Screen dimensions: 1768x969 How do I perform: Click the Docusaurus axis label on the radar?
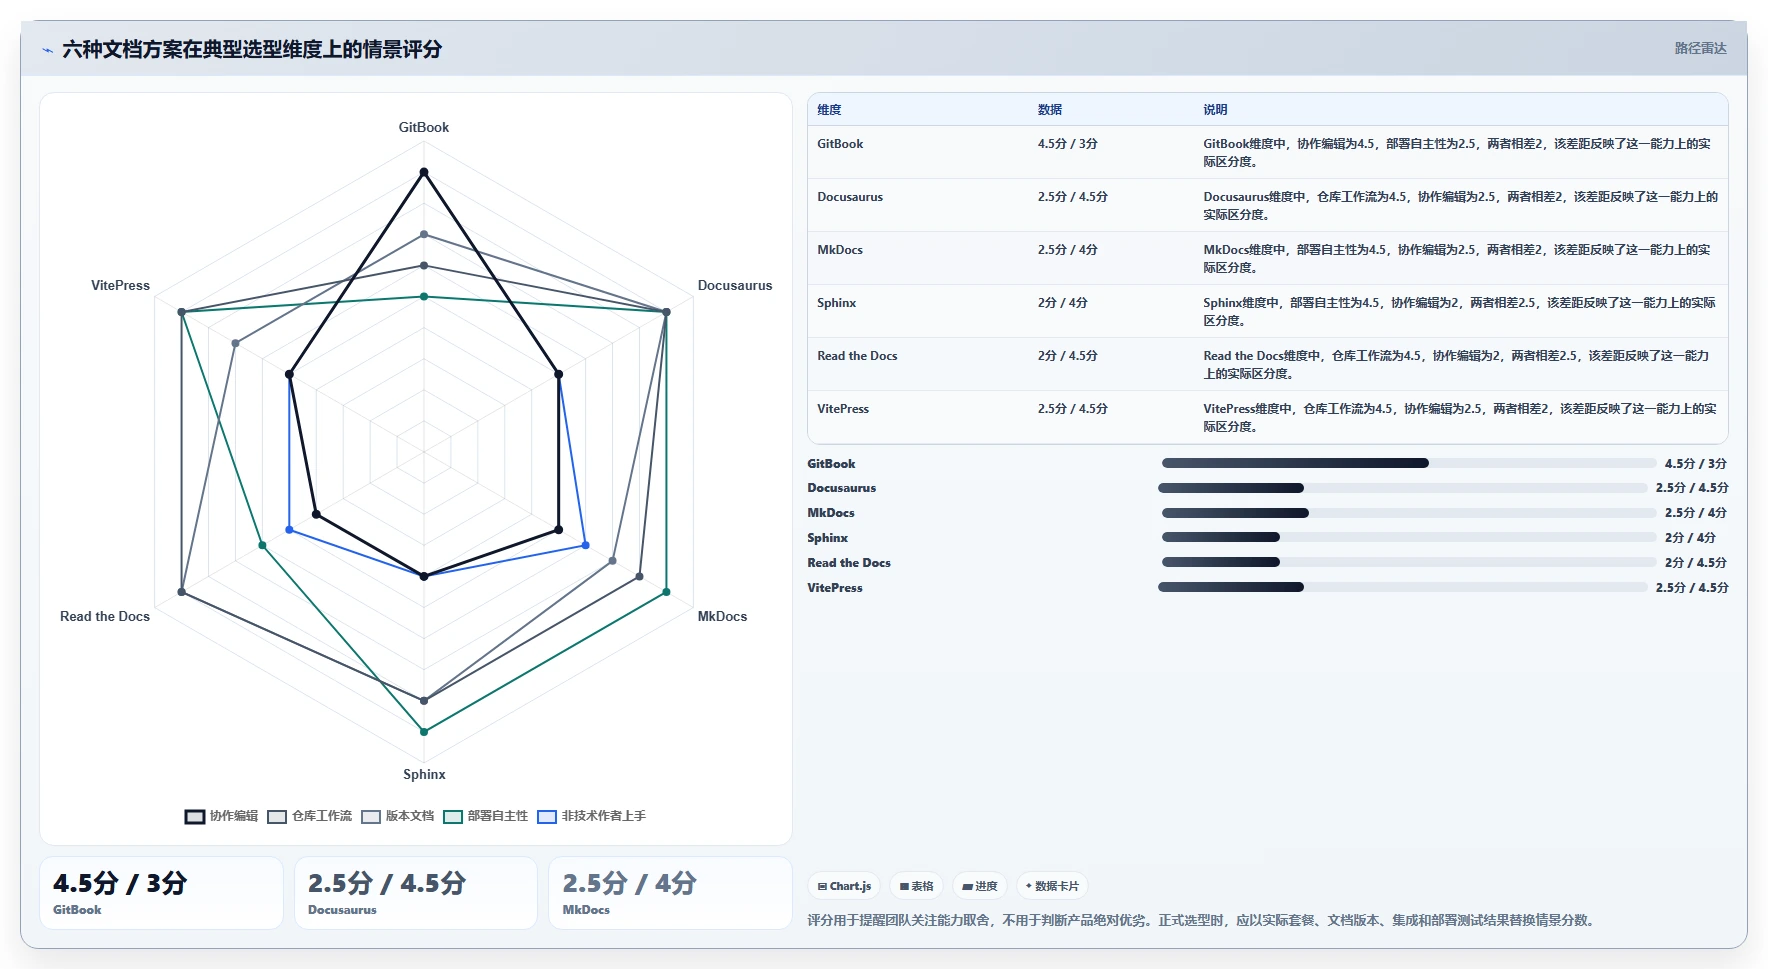click(x=735, y=285)
